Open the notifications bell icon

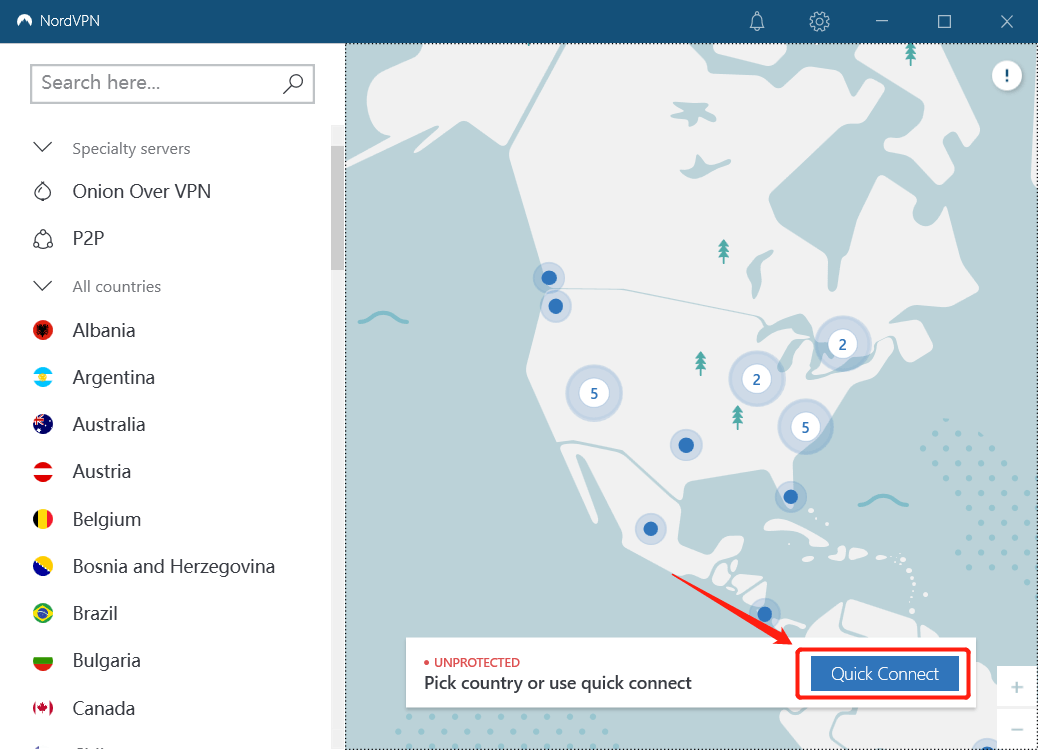759,21
